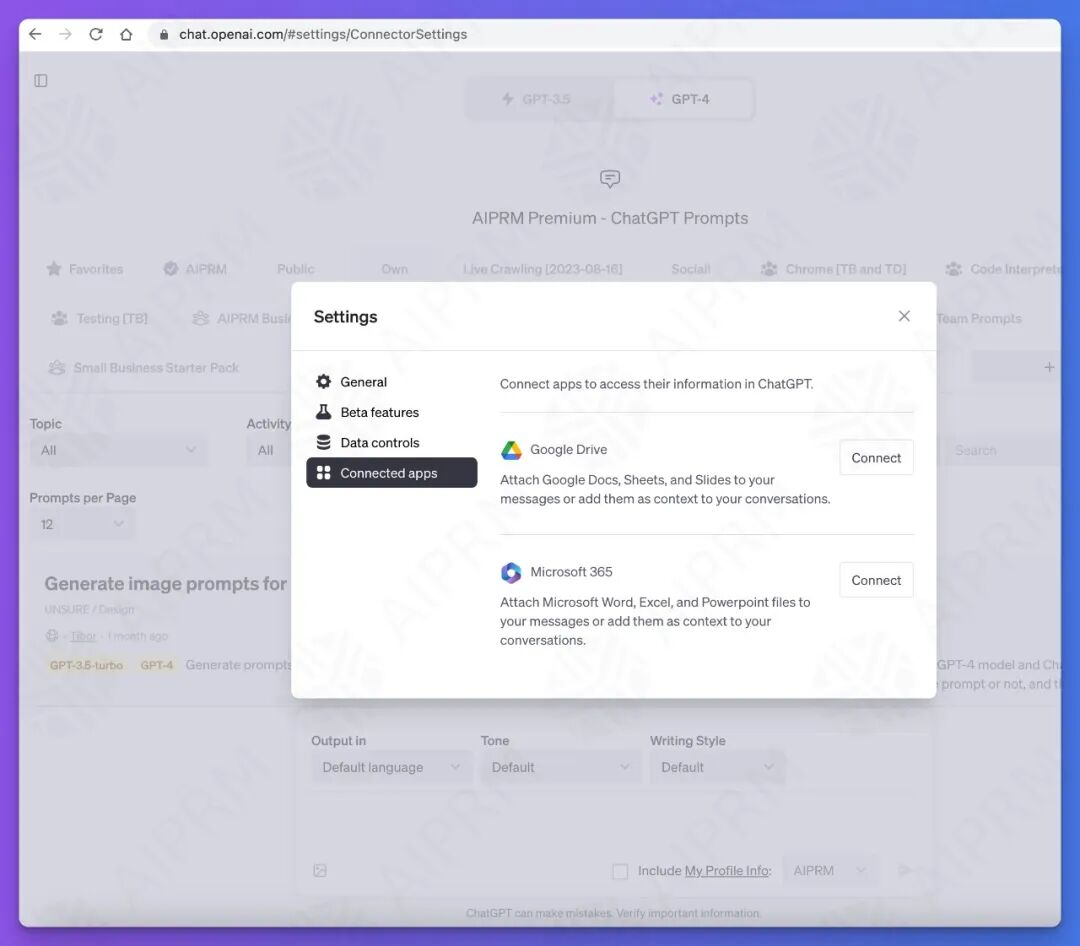
Task: Connect Google Drive
Action: tap(875, 457)
